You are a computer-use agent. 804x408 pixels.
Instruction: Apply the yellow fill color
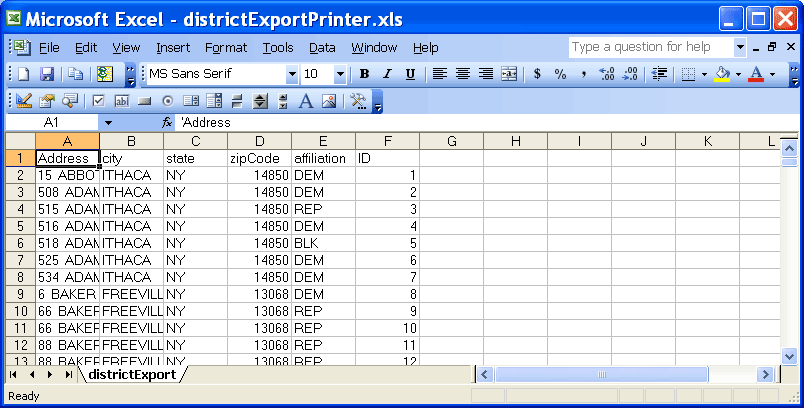click(x=722, y=74)
